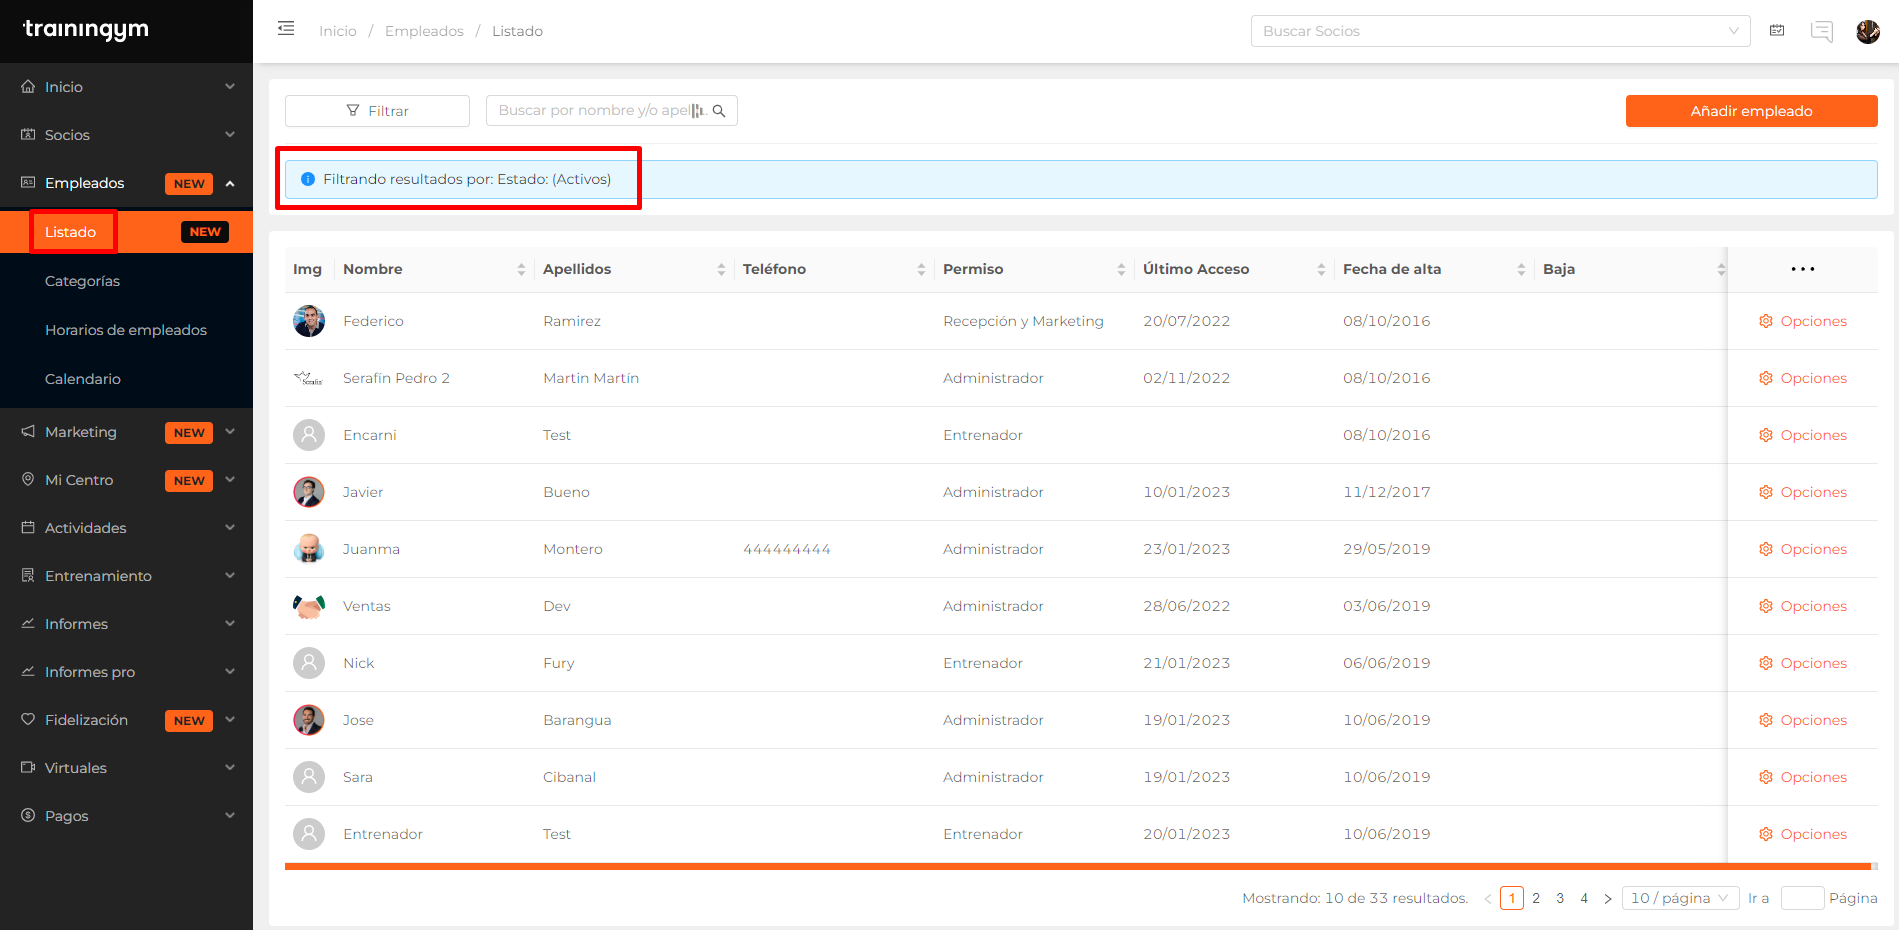Click the Marketing megaphone icon
Viewport: 1899px width, 930px height.
pos(28,432)
